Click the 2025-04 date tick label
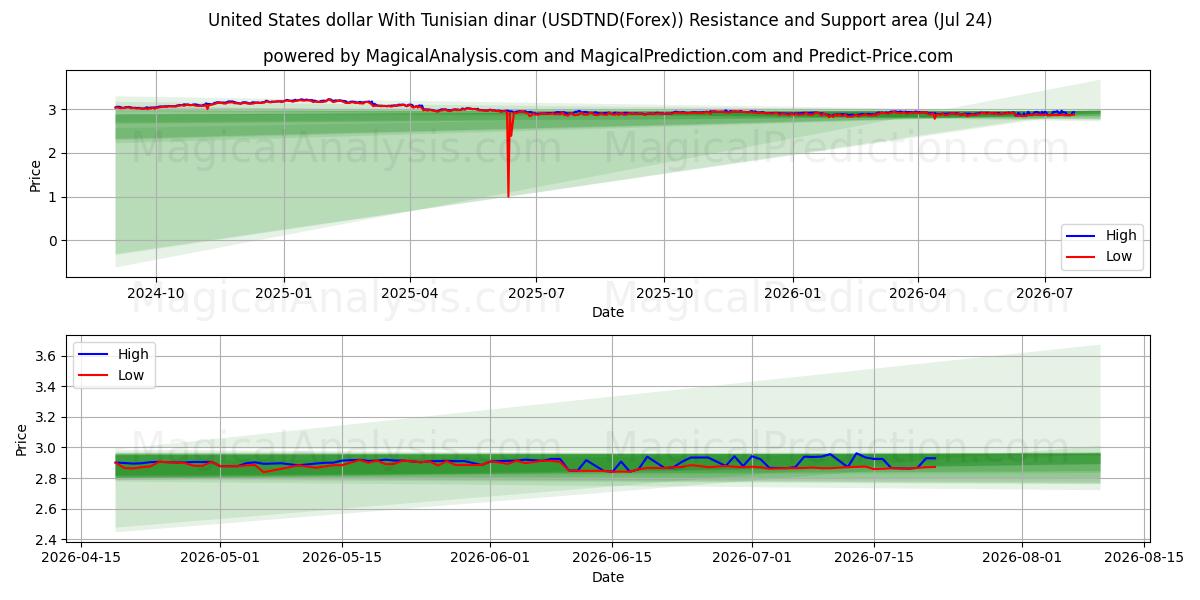The width and height of the screenshot is (1200, 600). click(x=410, y=293)
